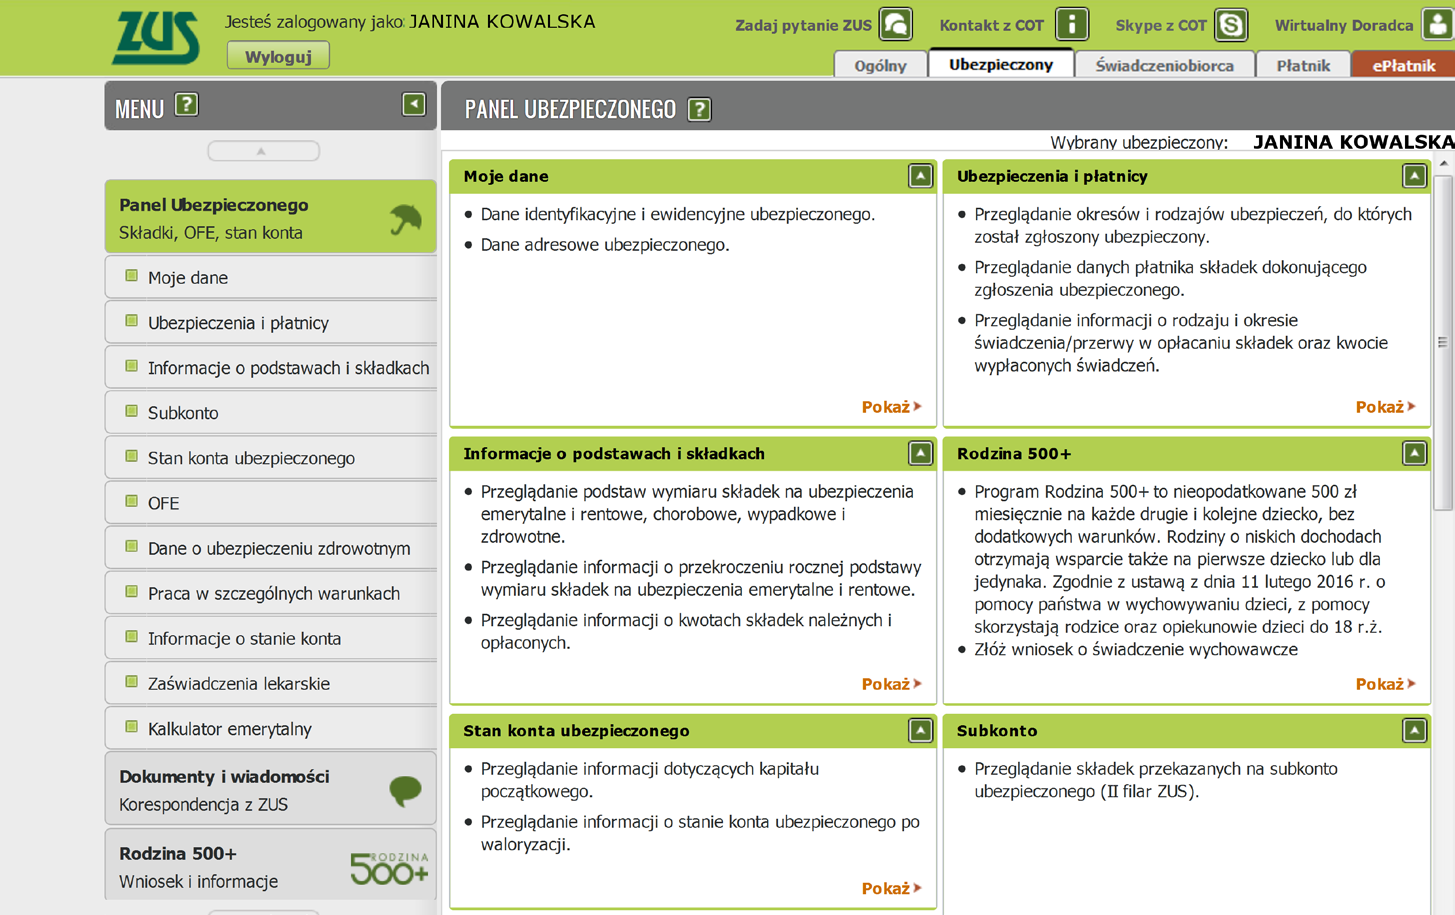The height and width of the screenshot is (915, 1455).
Task: Switch to the Świadczeniobiorca tab
Action: (1164, 65)
